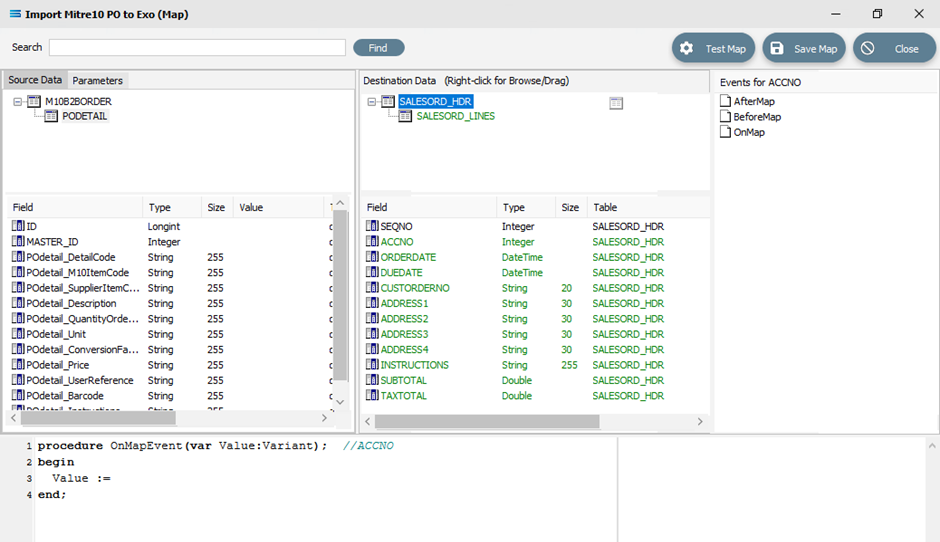Image resolution: width=940 pixels, height=542 pixels.
Task: Click the field icon beside POdetail_DetailCode
Action: tap(18, 257)
